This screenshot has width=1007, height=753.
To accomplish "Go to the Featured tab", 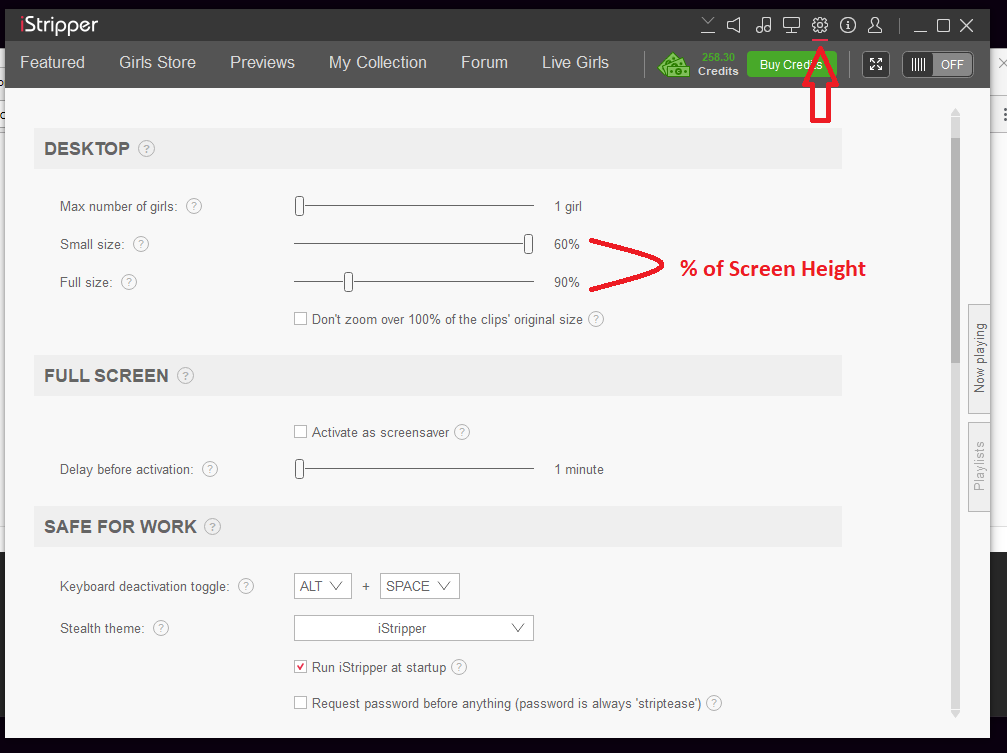I will [52, 62].
